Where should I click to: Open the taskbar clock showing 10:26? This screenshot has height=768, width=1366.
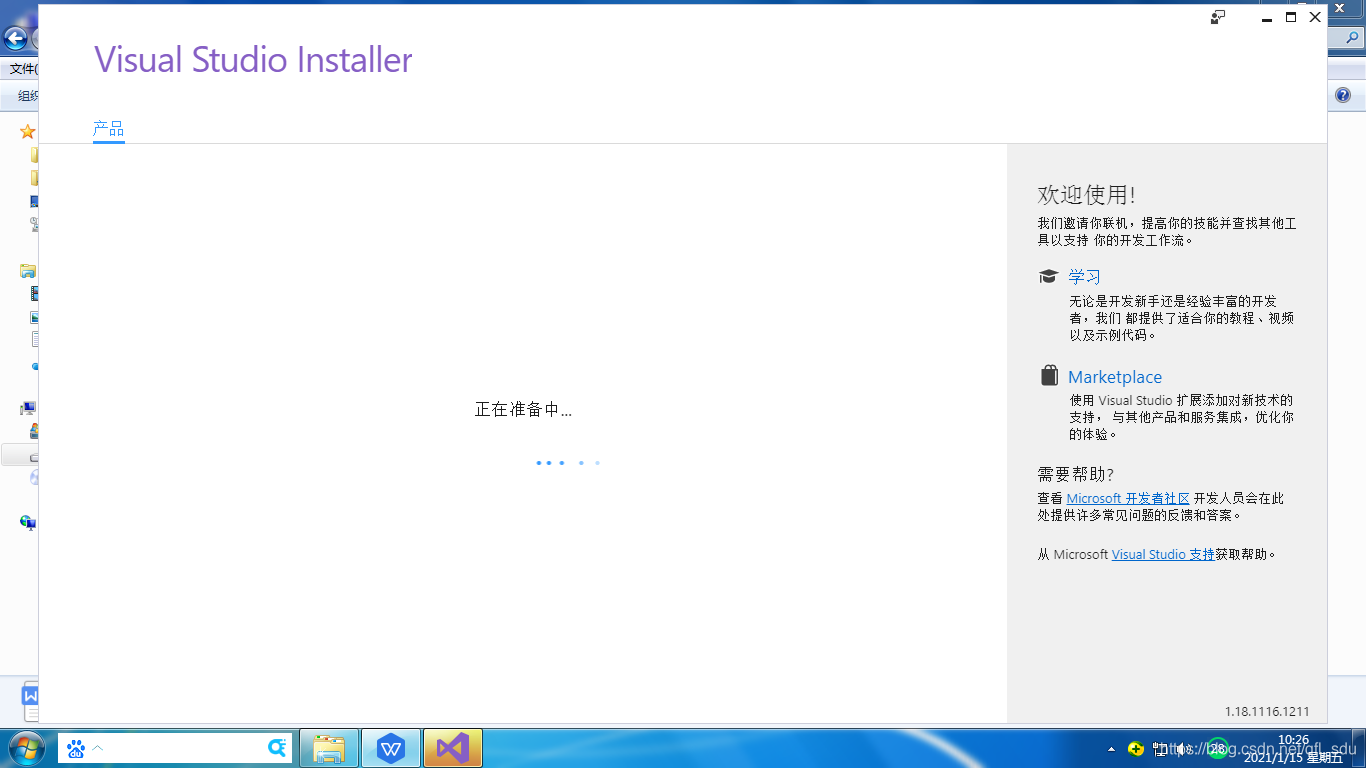[x=1293, y=748]
